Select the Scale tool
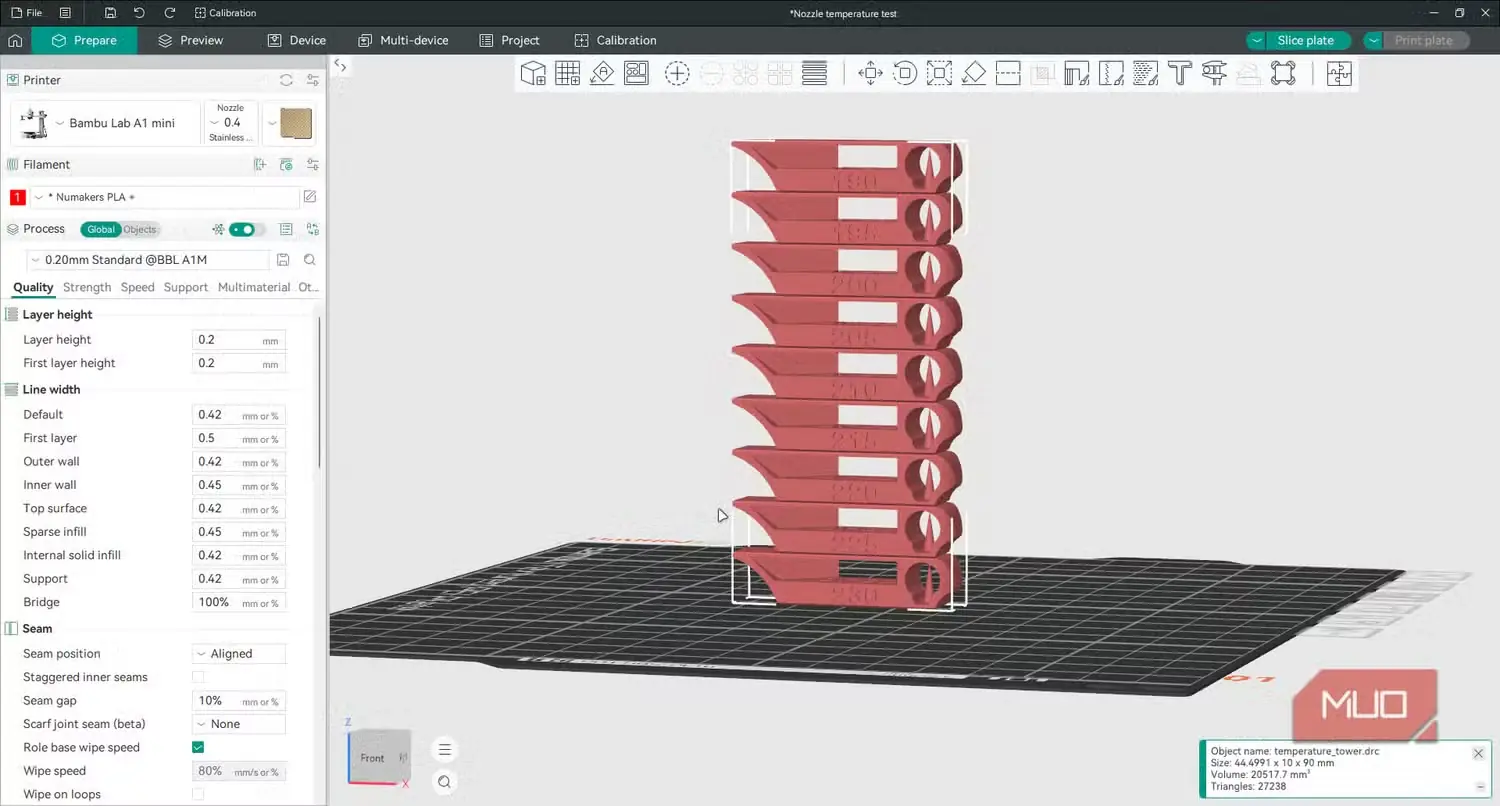The width and height of the screenshot is (1500, 806). [x=939, y=73]
